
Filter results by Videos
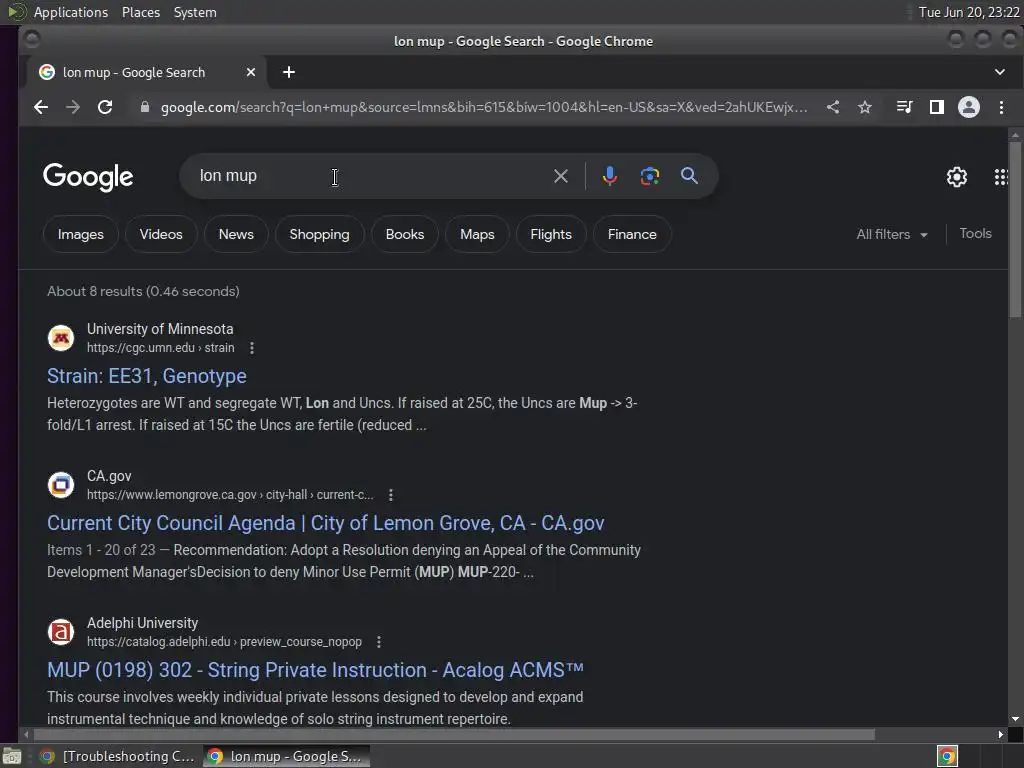pyautogui.click(x=161, y=234)
